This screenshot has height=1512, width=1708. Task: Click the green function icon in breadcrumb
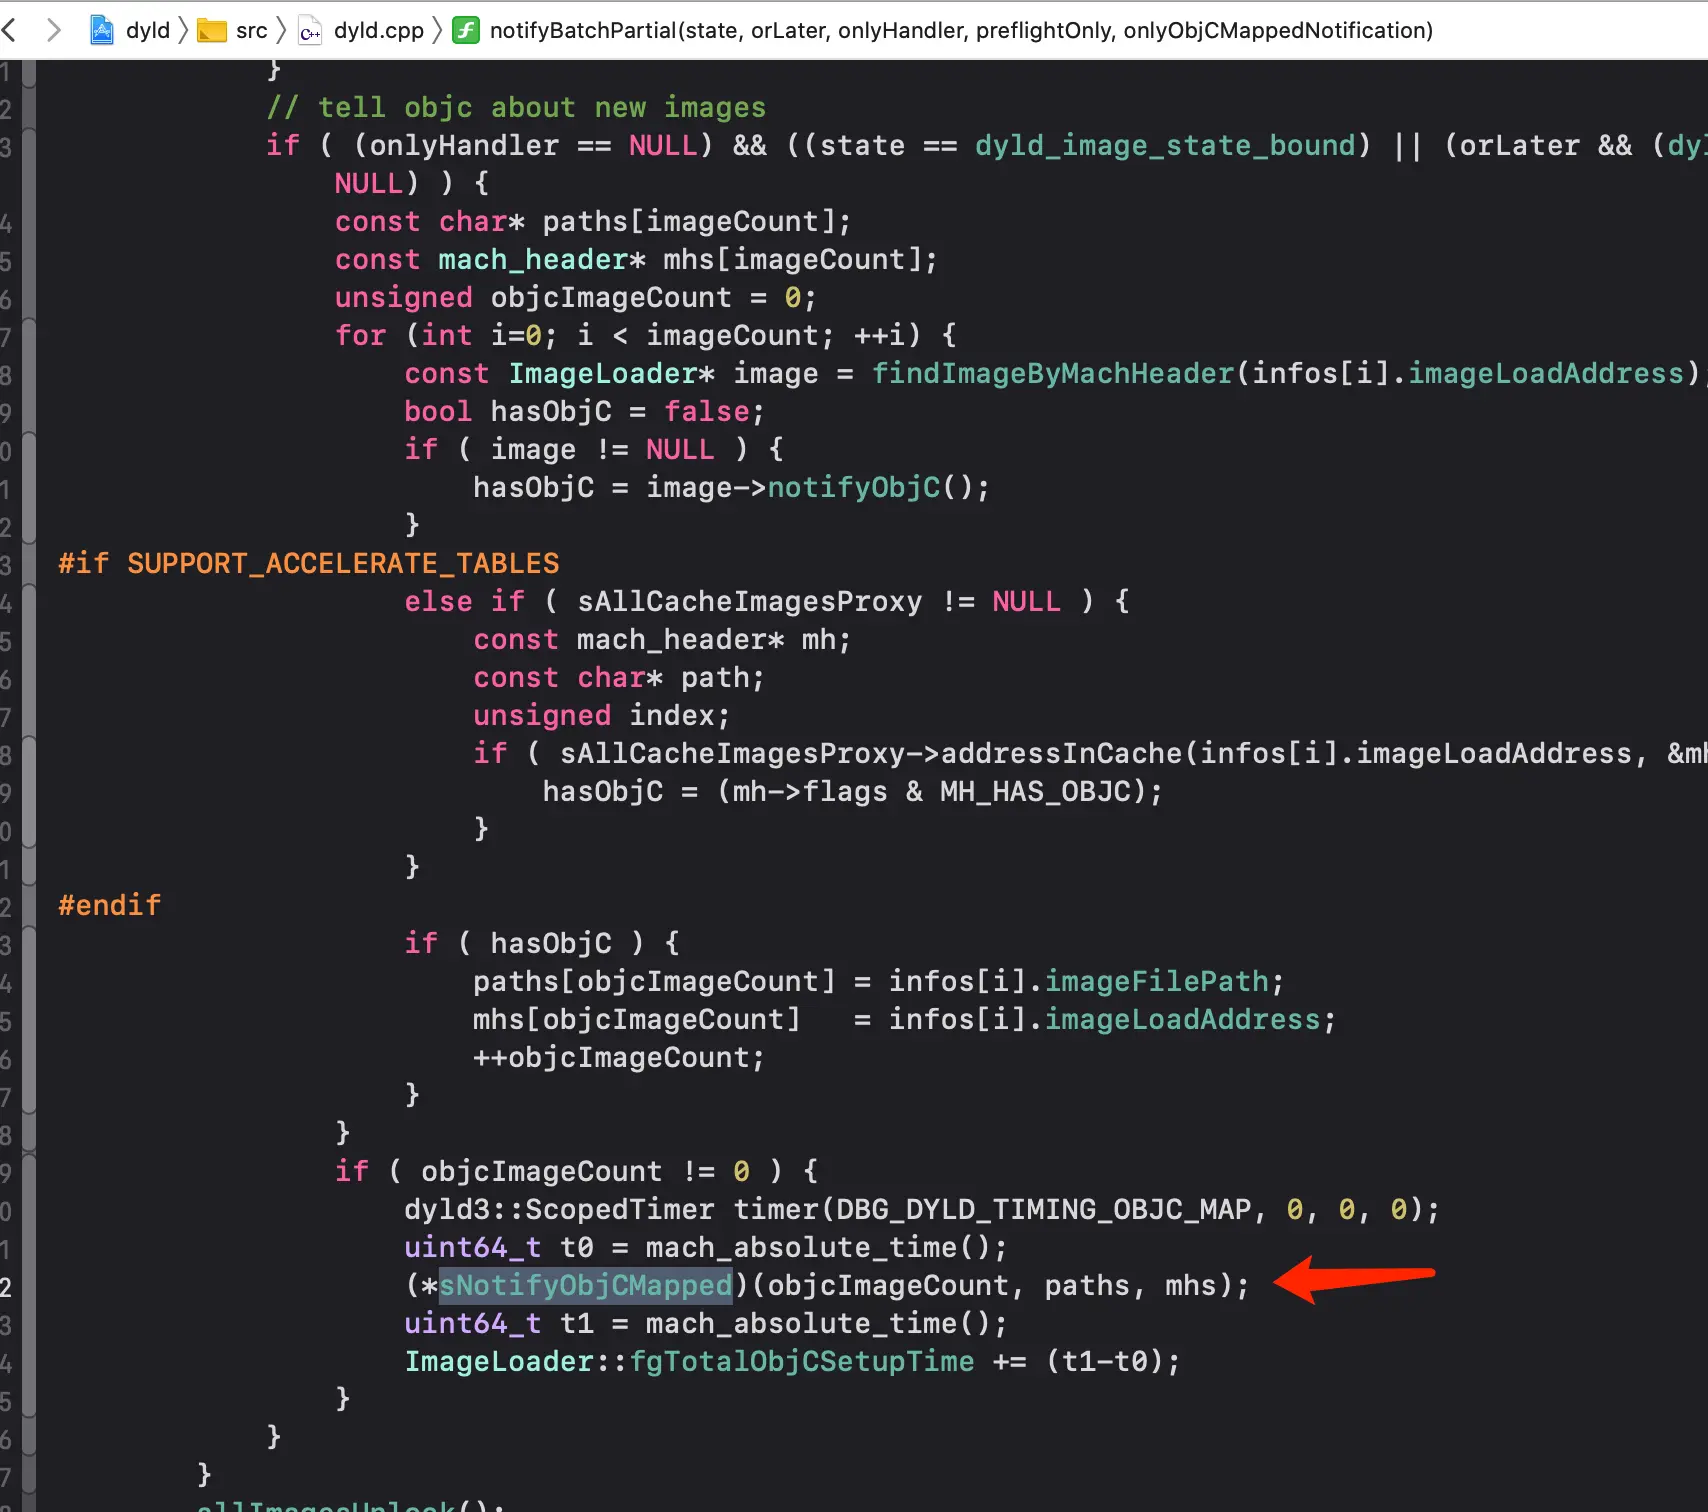click(x=466, y=30)
